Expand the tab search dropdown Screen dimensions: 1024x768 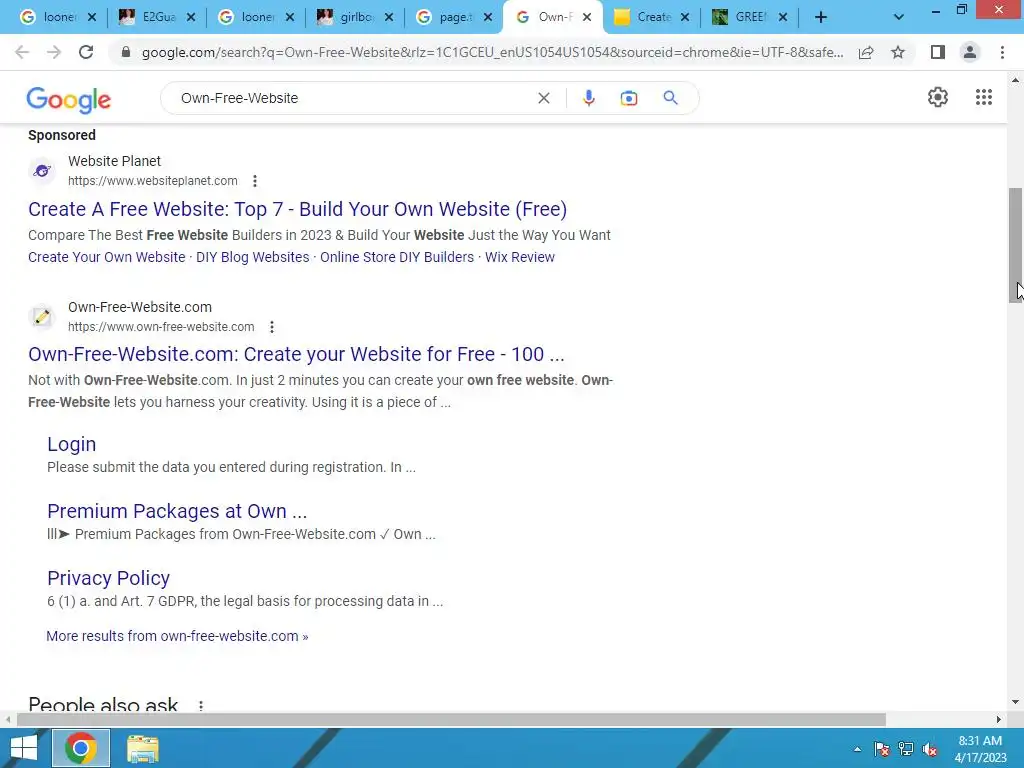[899, 18]
